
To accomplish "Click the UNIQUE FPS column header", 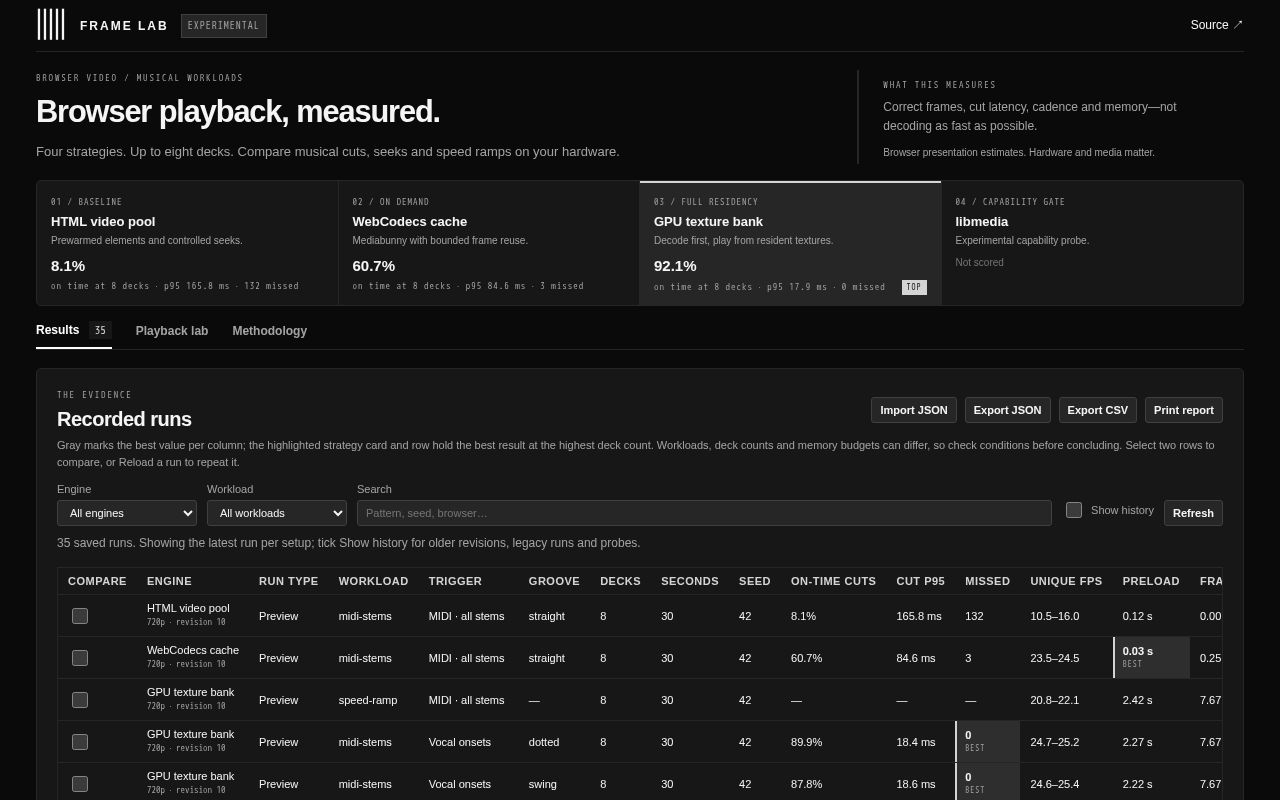I will (1066, 581).
